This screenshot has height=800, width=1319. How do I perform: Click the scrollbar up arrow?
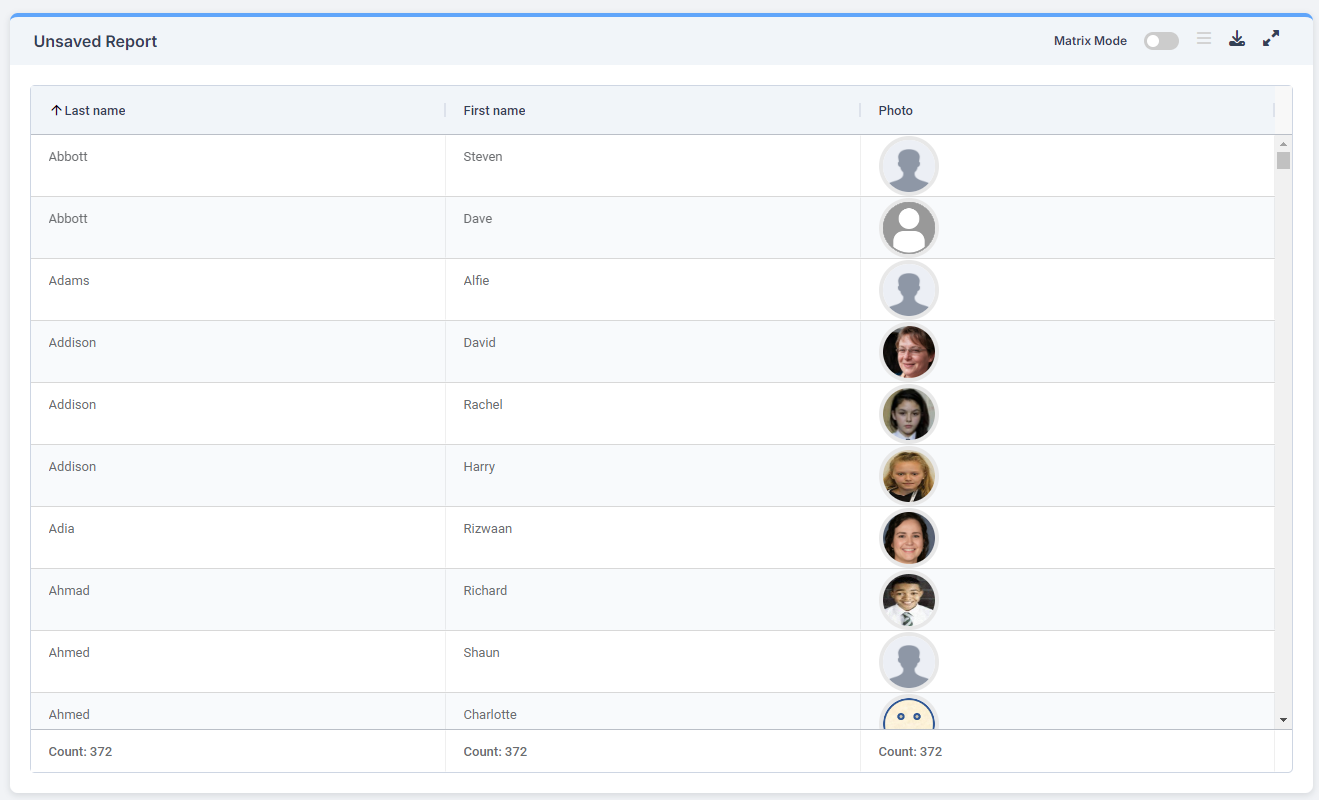coord(1283,144)
